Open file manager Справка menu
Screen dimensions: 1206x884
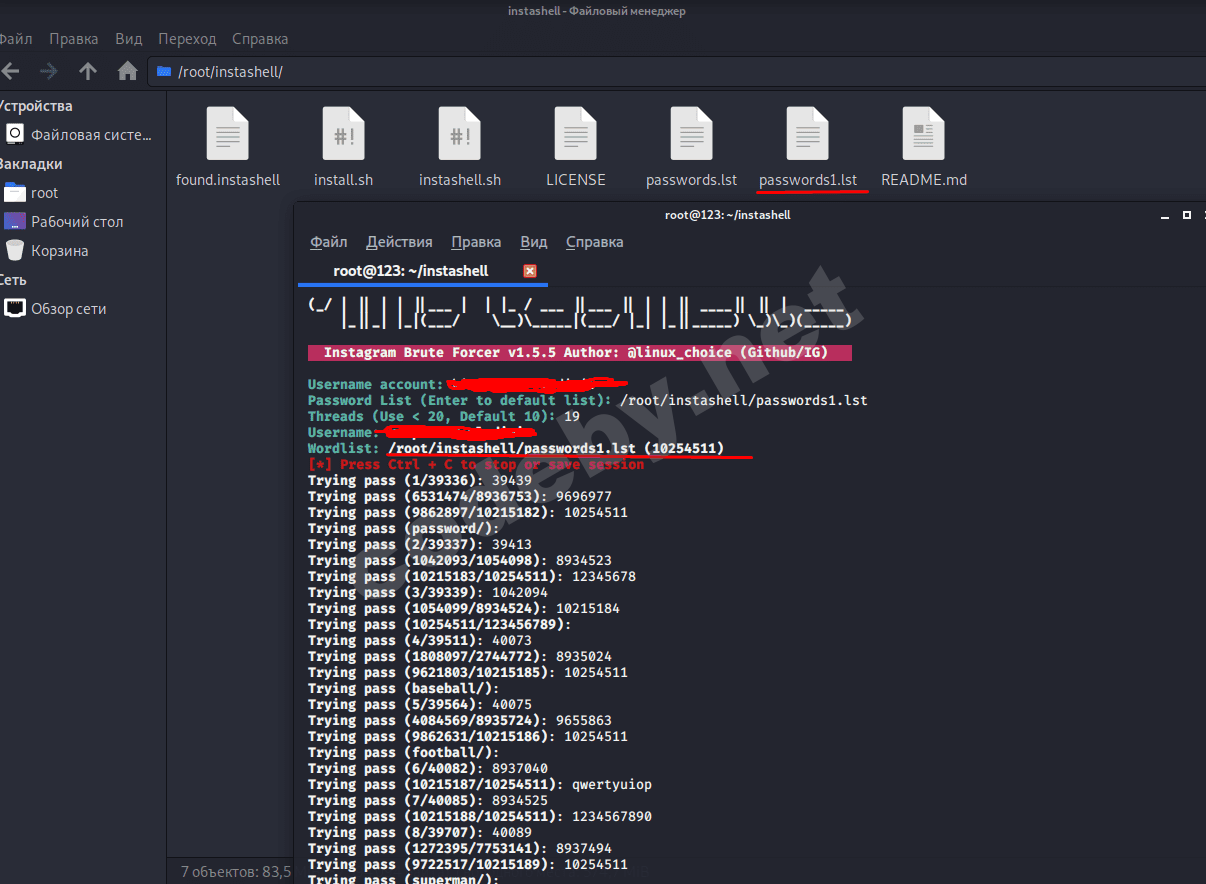tap(260, 39)
